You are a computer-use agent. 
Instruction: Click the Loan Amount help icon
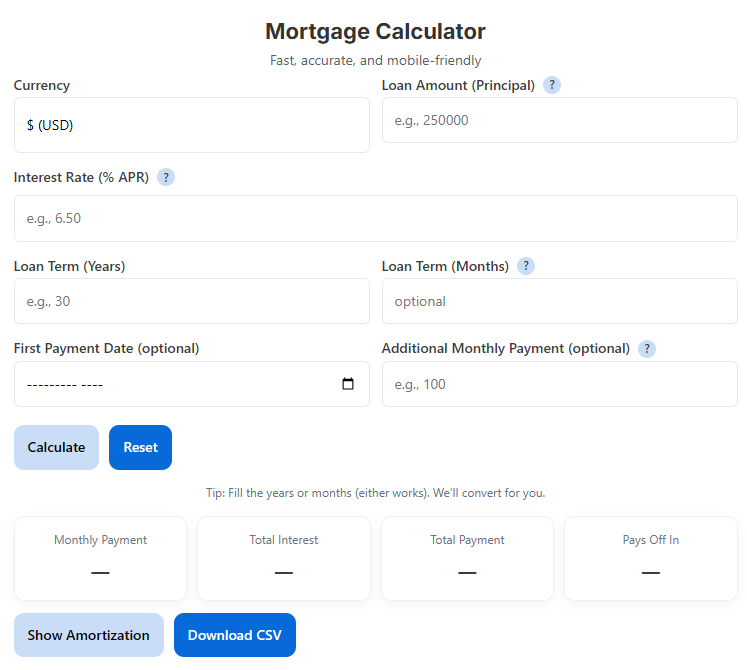pyautogui.click(x=552, y=85)
